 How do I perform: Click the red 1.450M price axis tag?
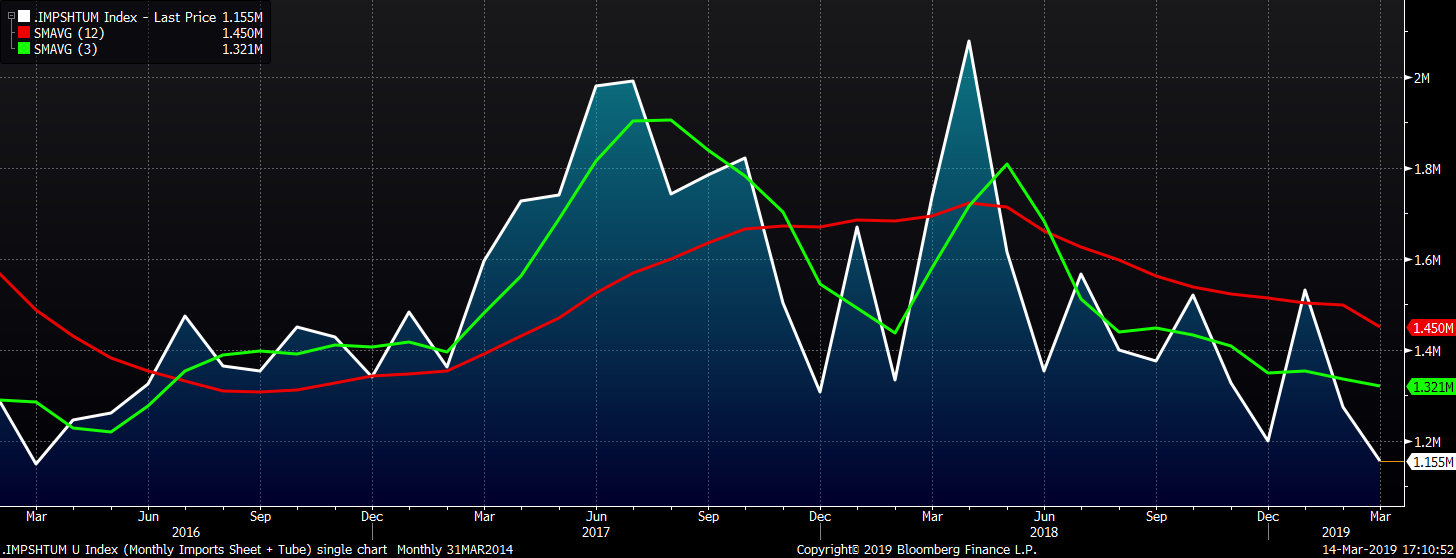(1430, 328)
